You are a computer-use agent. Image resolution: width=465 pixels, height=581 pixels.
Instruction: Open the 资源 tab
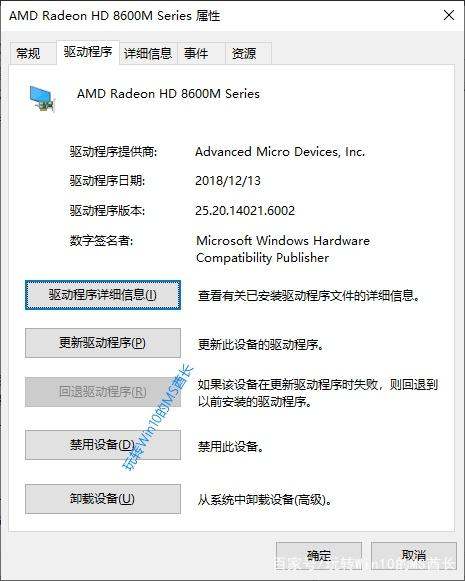point(244,53)
